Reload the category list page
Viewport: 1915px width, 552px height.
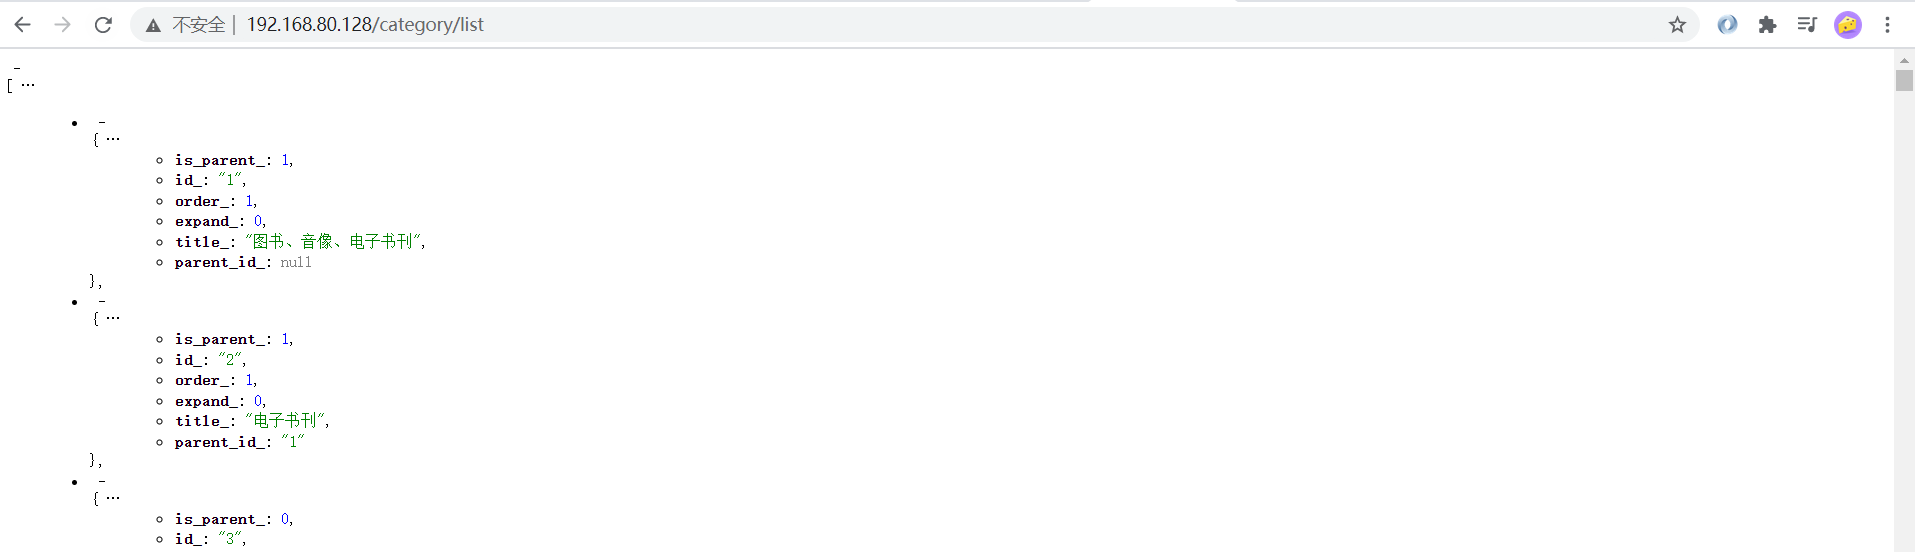point(103,25)
